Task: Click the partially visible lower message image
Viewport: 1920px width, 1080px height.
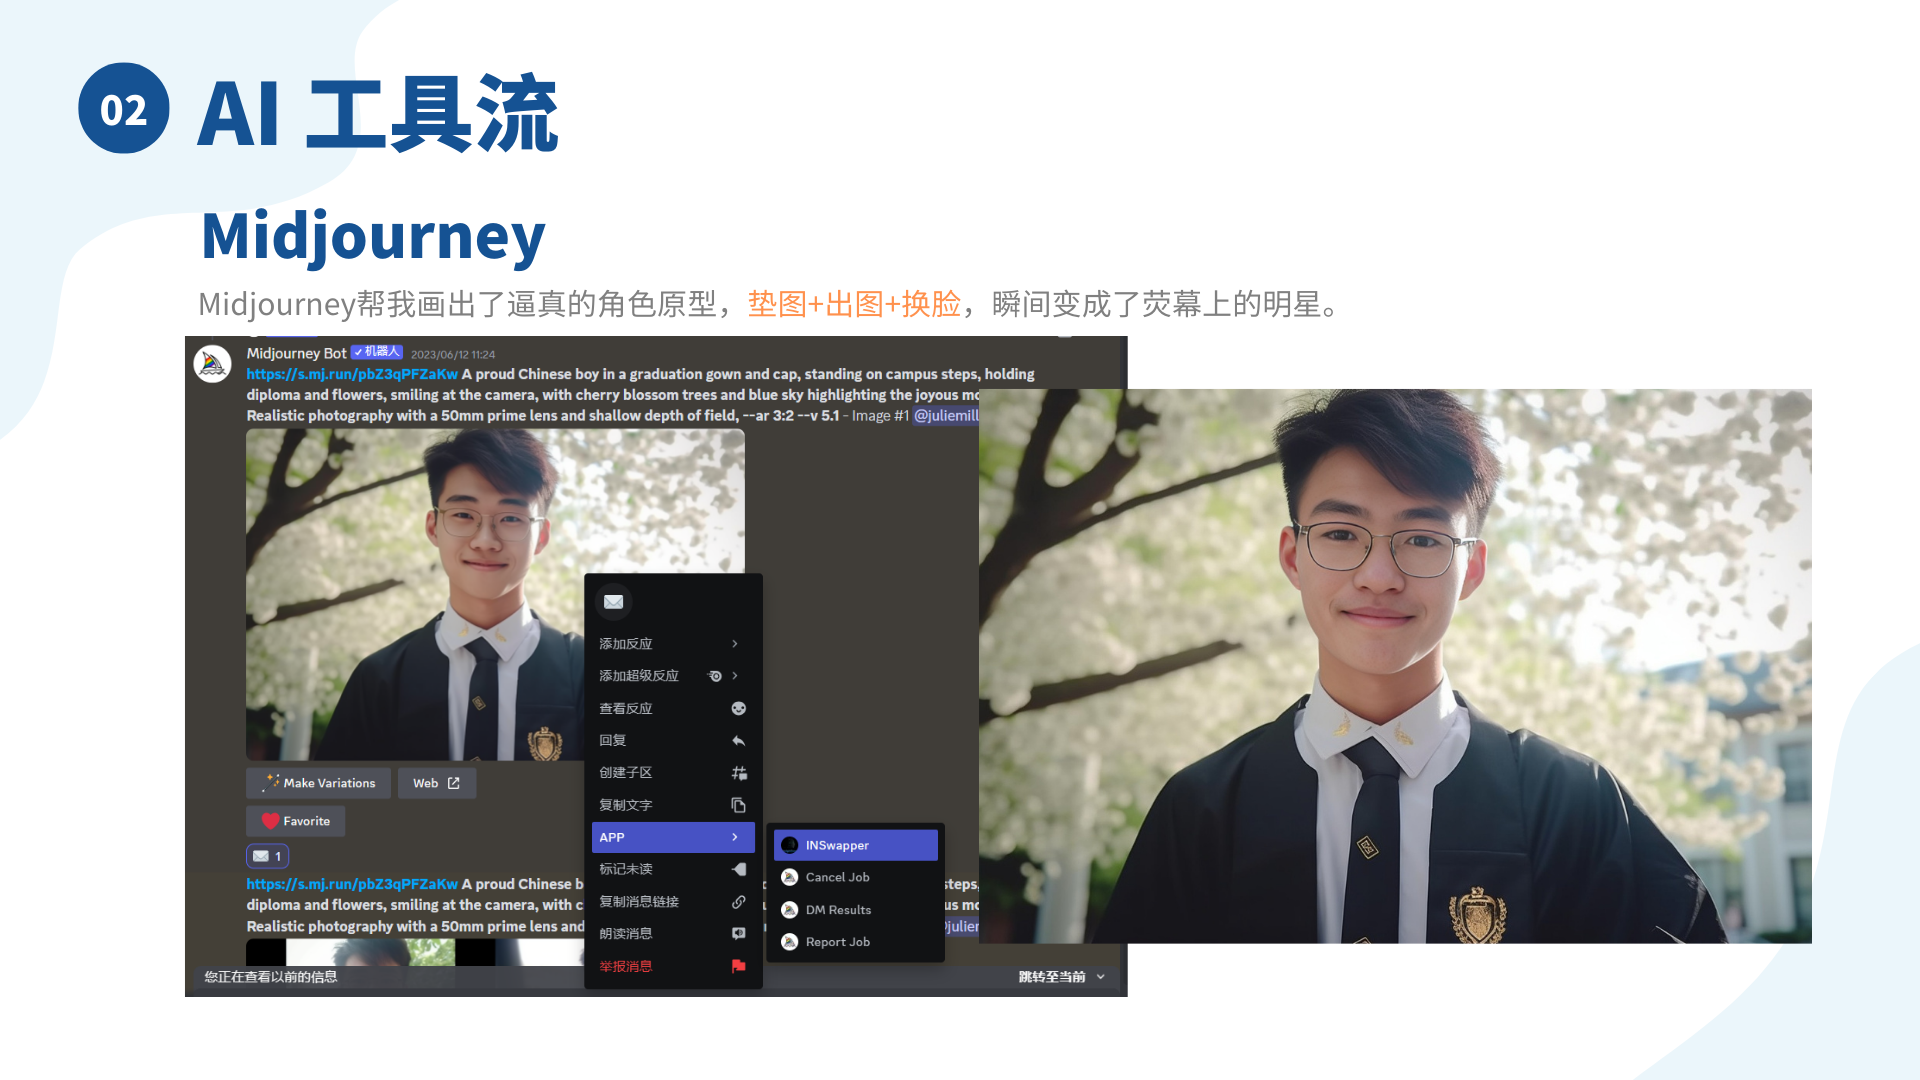Action: coord(415,952)
